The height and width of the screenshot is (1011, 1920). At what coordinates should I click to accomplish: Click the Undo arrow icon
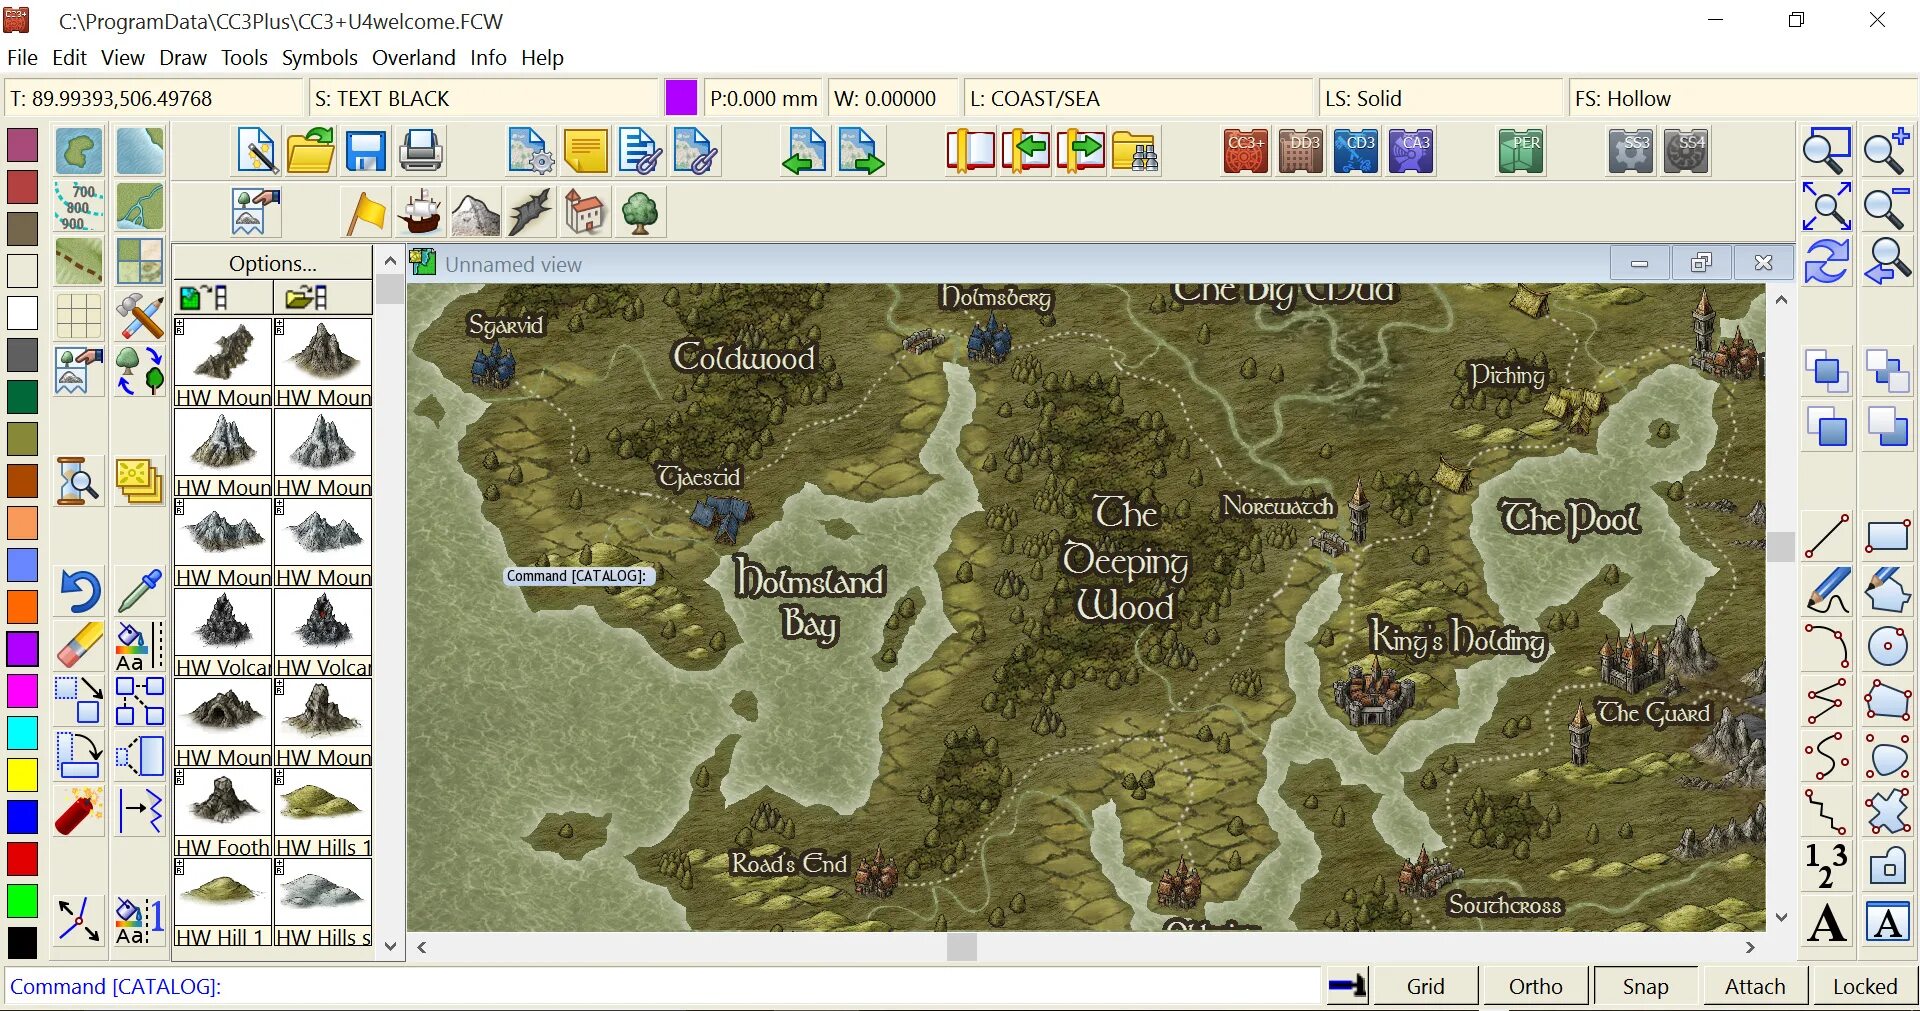coord(79,591)
